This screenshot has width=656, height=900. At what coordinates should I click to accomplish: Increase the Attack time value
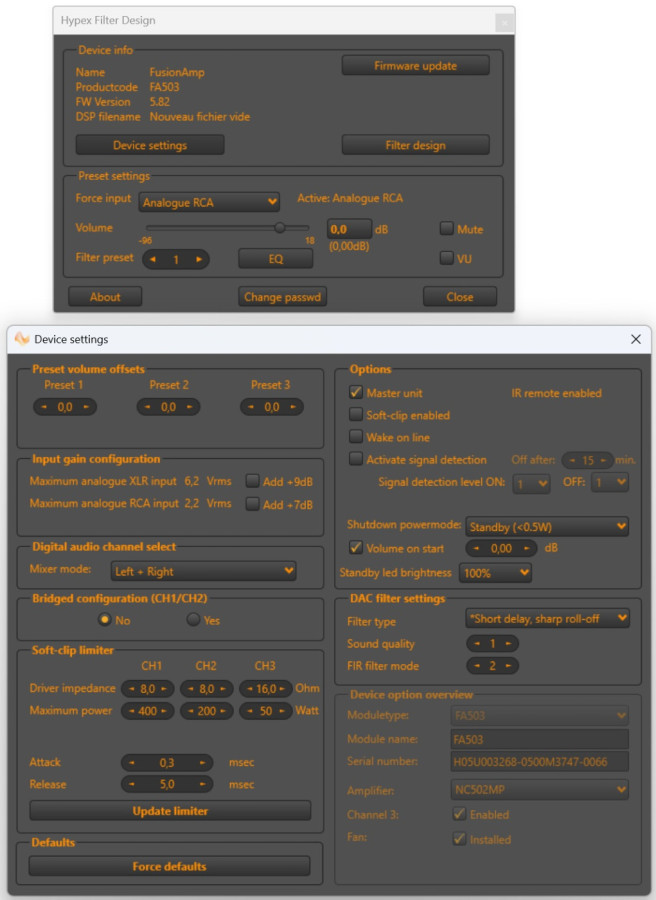point(202,763)
